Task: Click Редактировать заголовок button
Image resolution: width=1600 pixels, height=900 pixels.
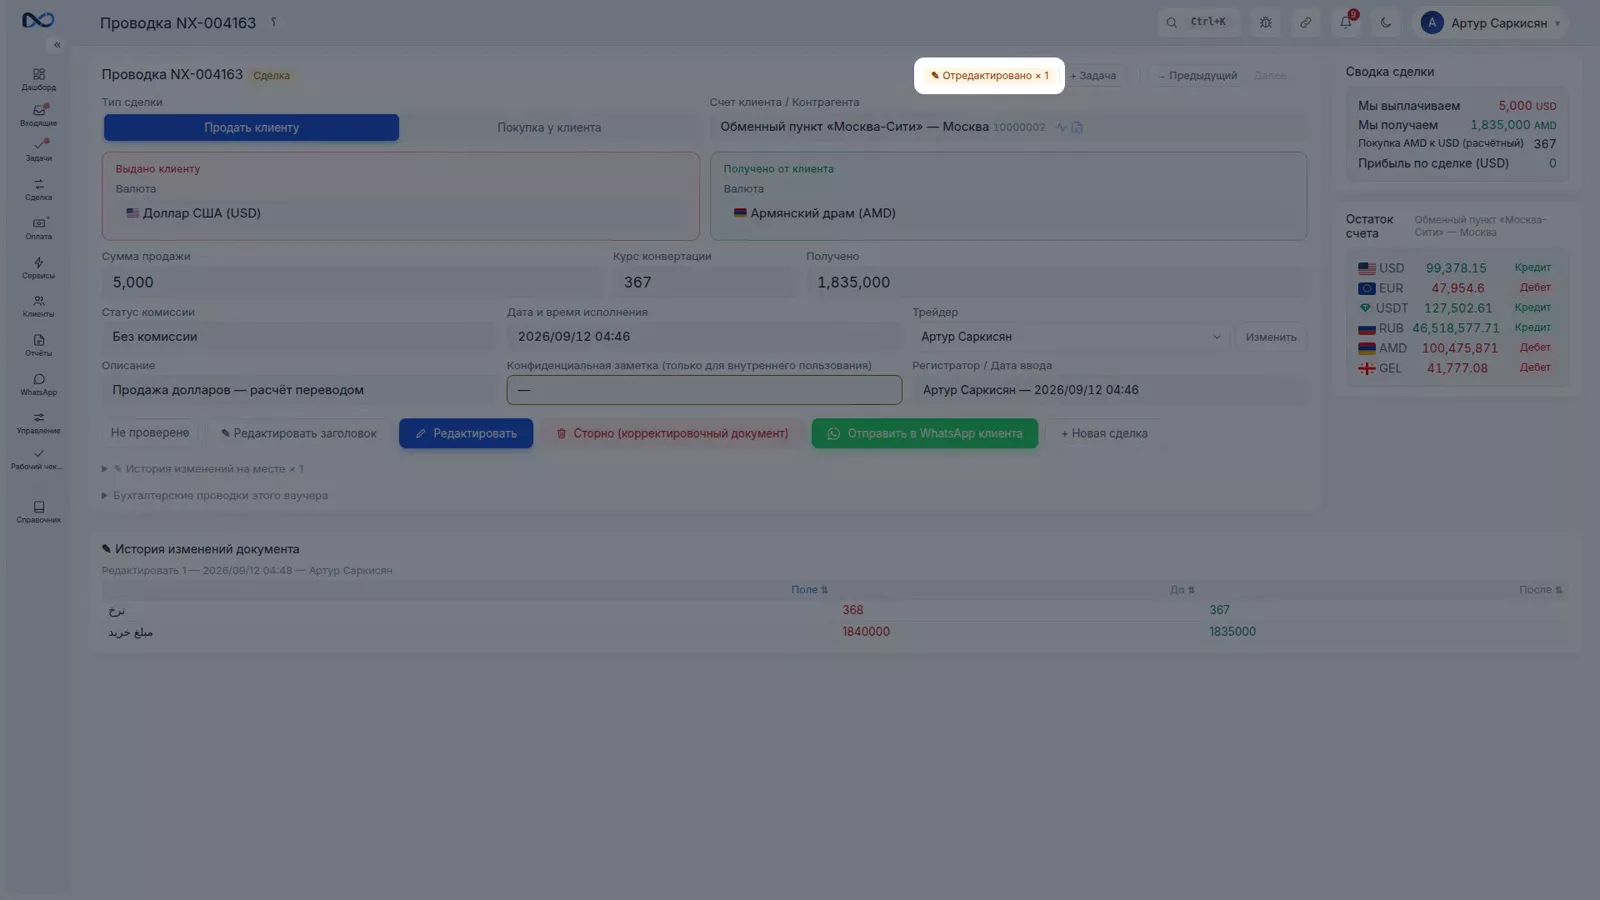Action: [x=299, y=433]
